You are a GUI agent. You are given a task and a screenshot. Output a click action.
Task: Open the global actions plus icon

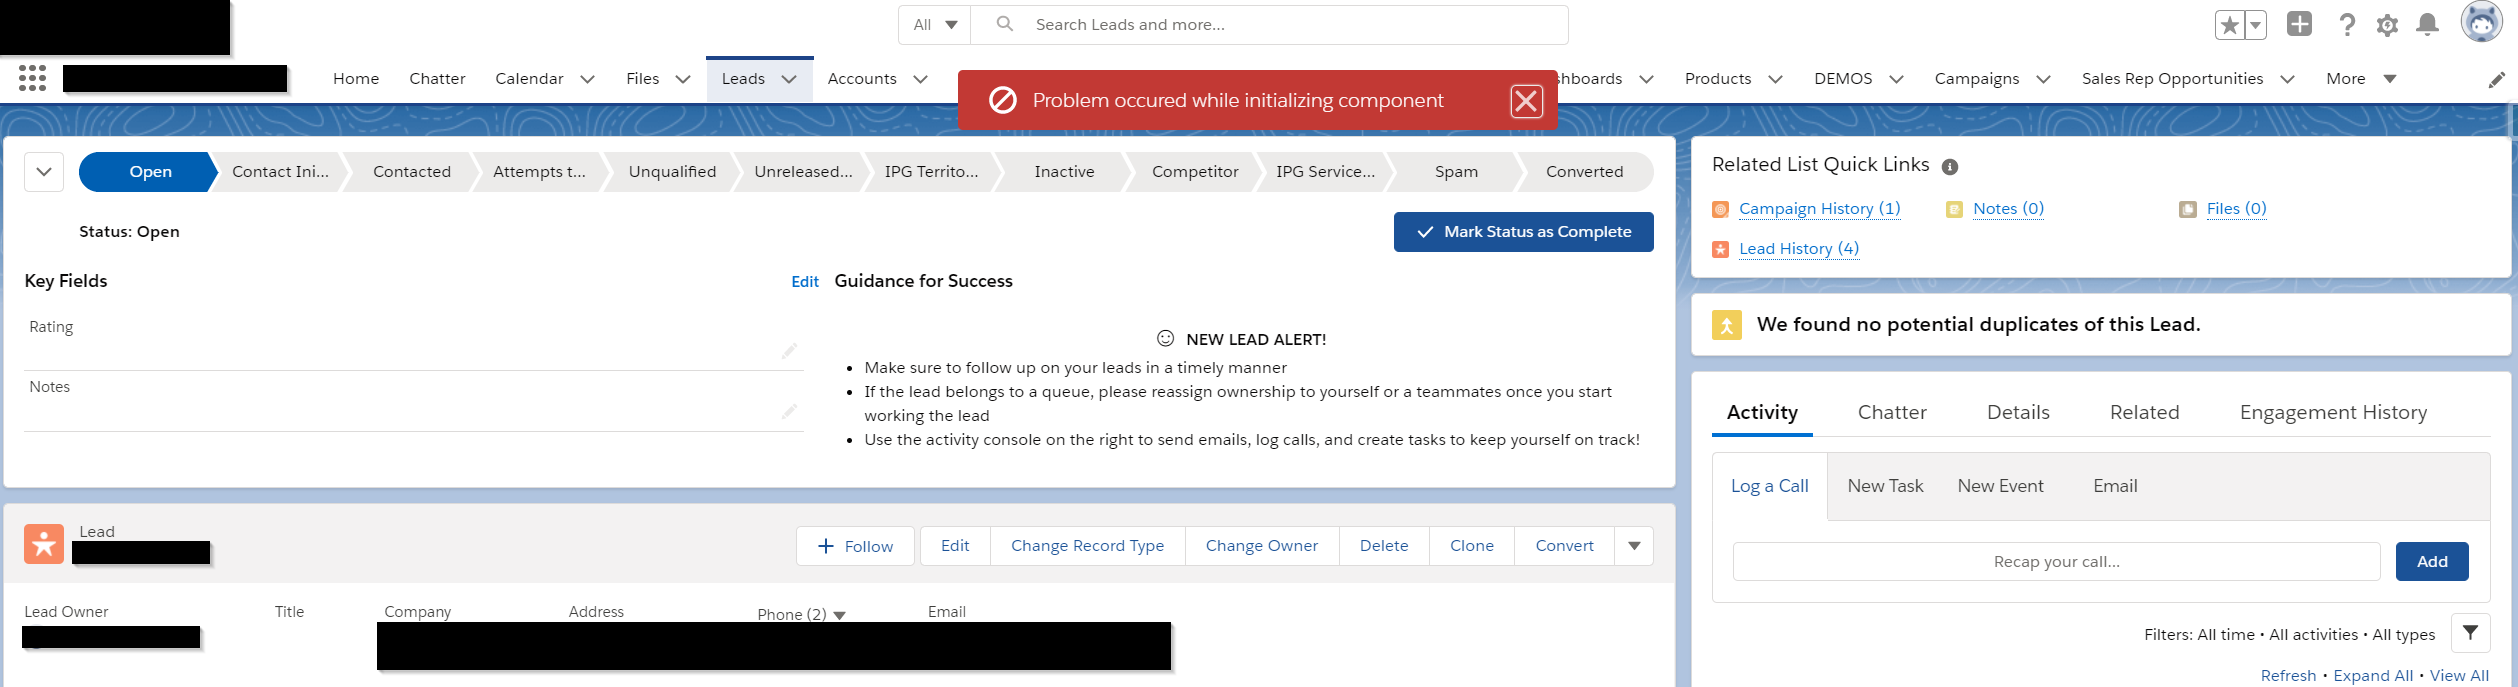[2299, 24]
